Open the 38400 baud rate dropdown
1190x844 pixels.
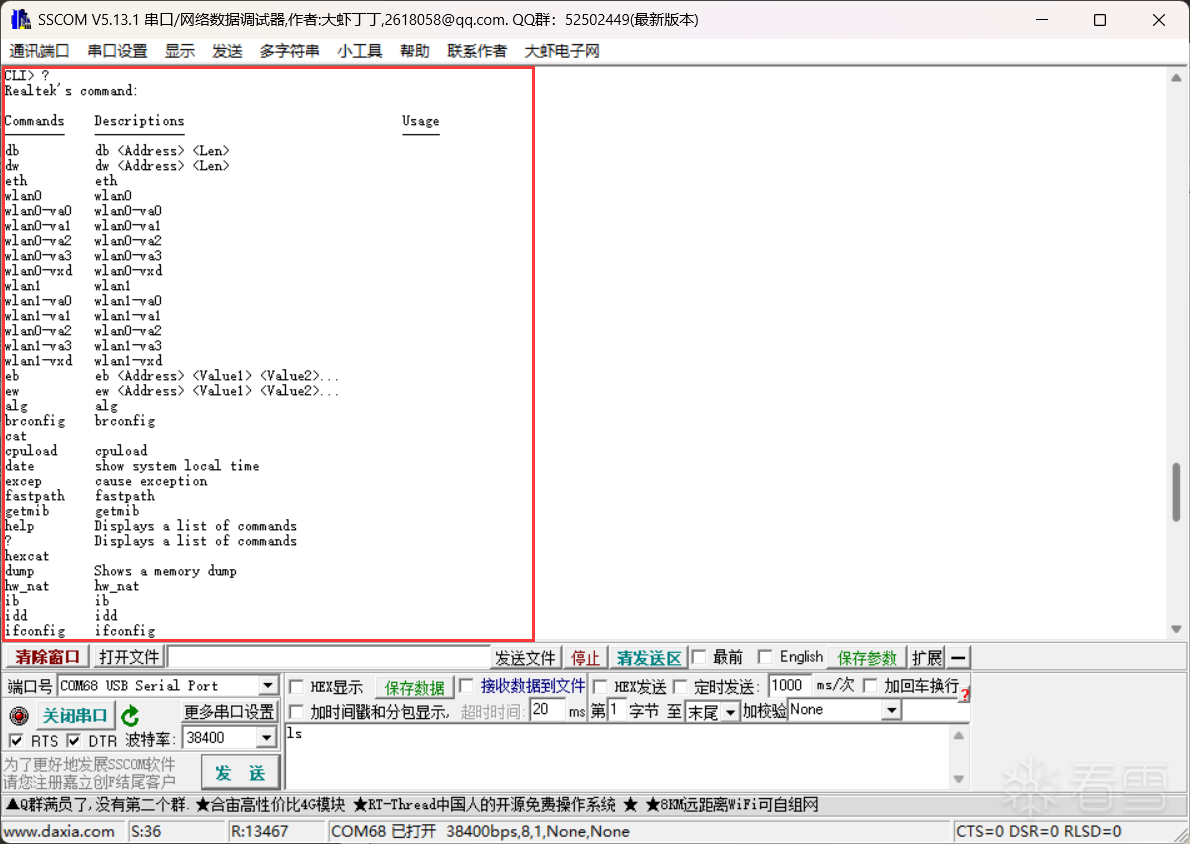click(x=266, y=738)
